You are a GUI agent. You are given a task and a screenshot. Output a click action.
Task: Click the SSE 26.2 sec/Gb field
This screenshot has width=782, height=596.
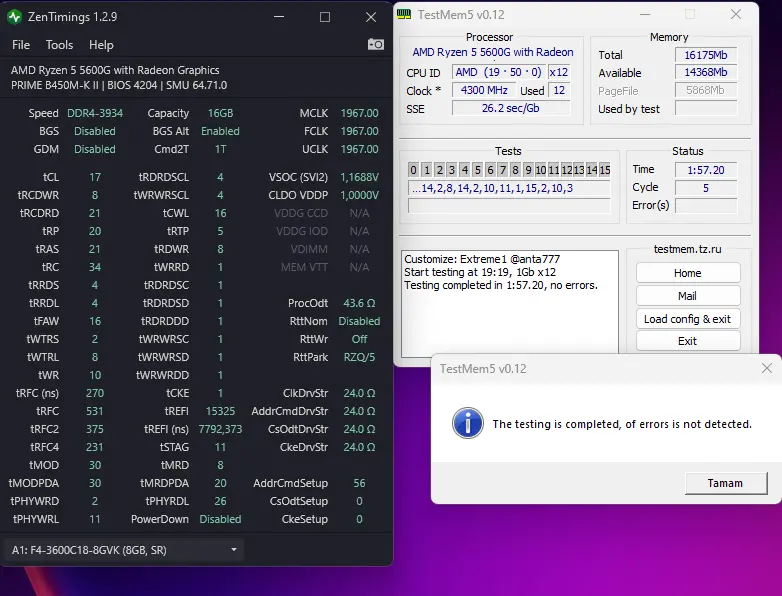pos(511,108)
